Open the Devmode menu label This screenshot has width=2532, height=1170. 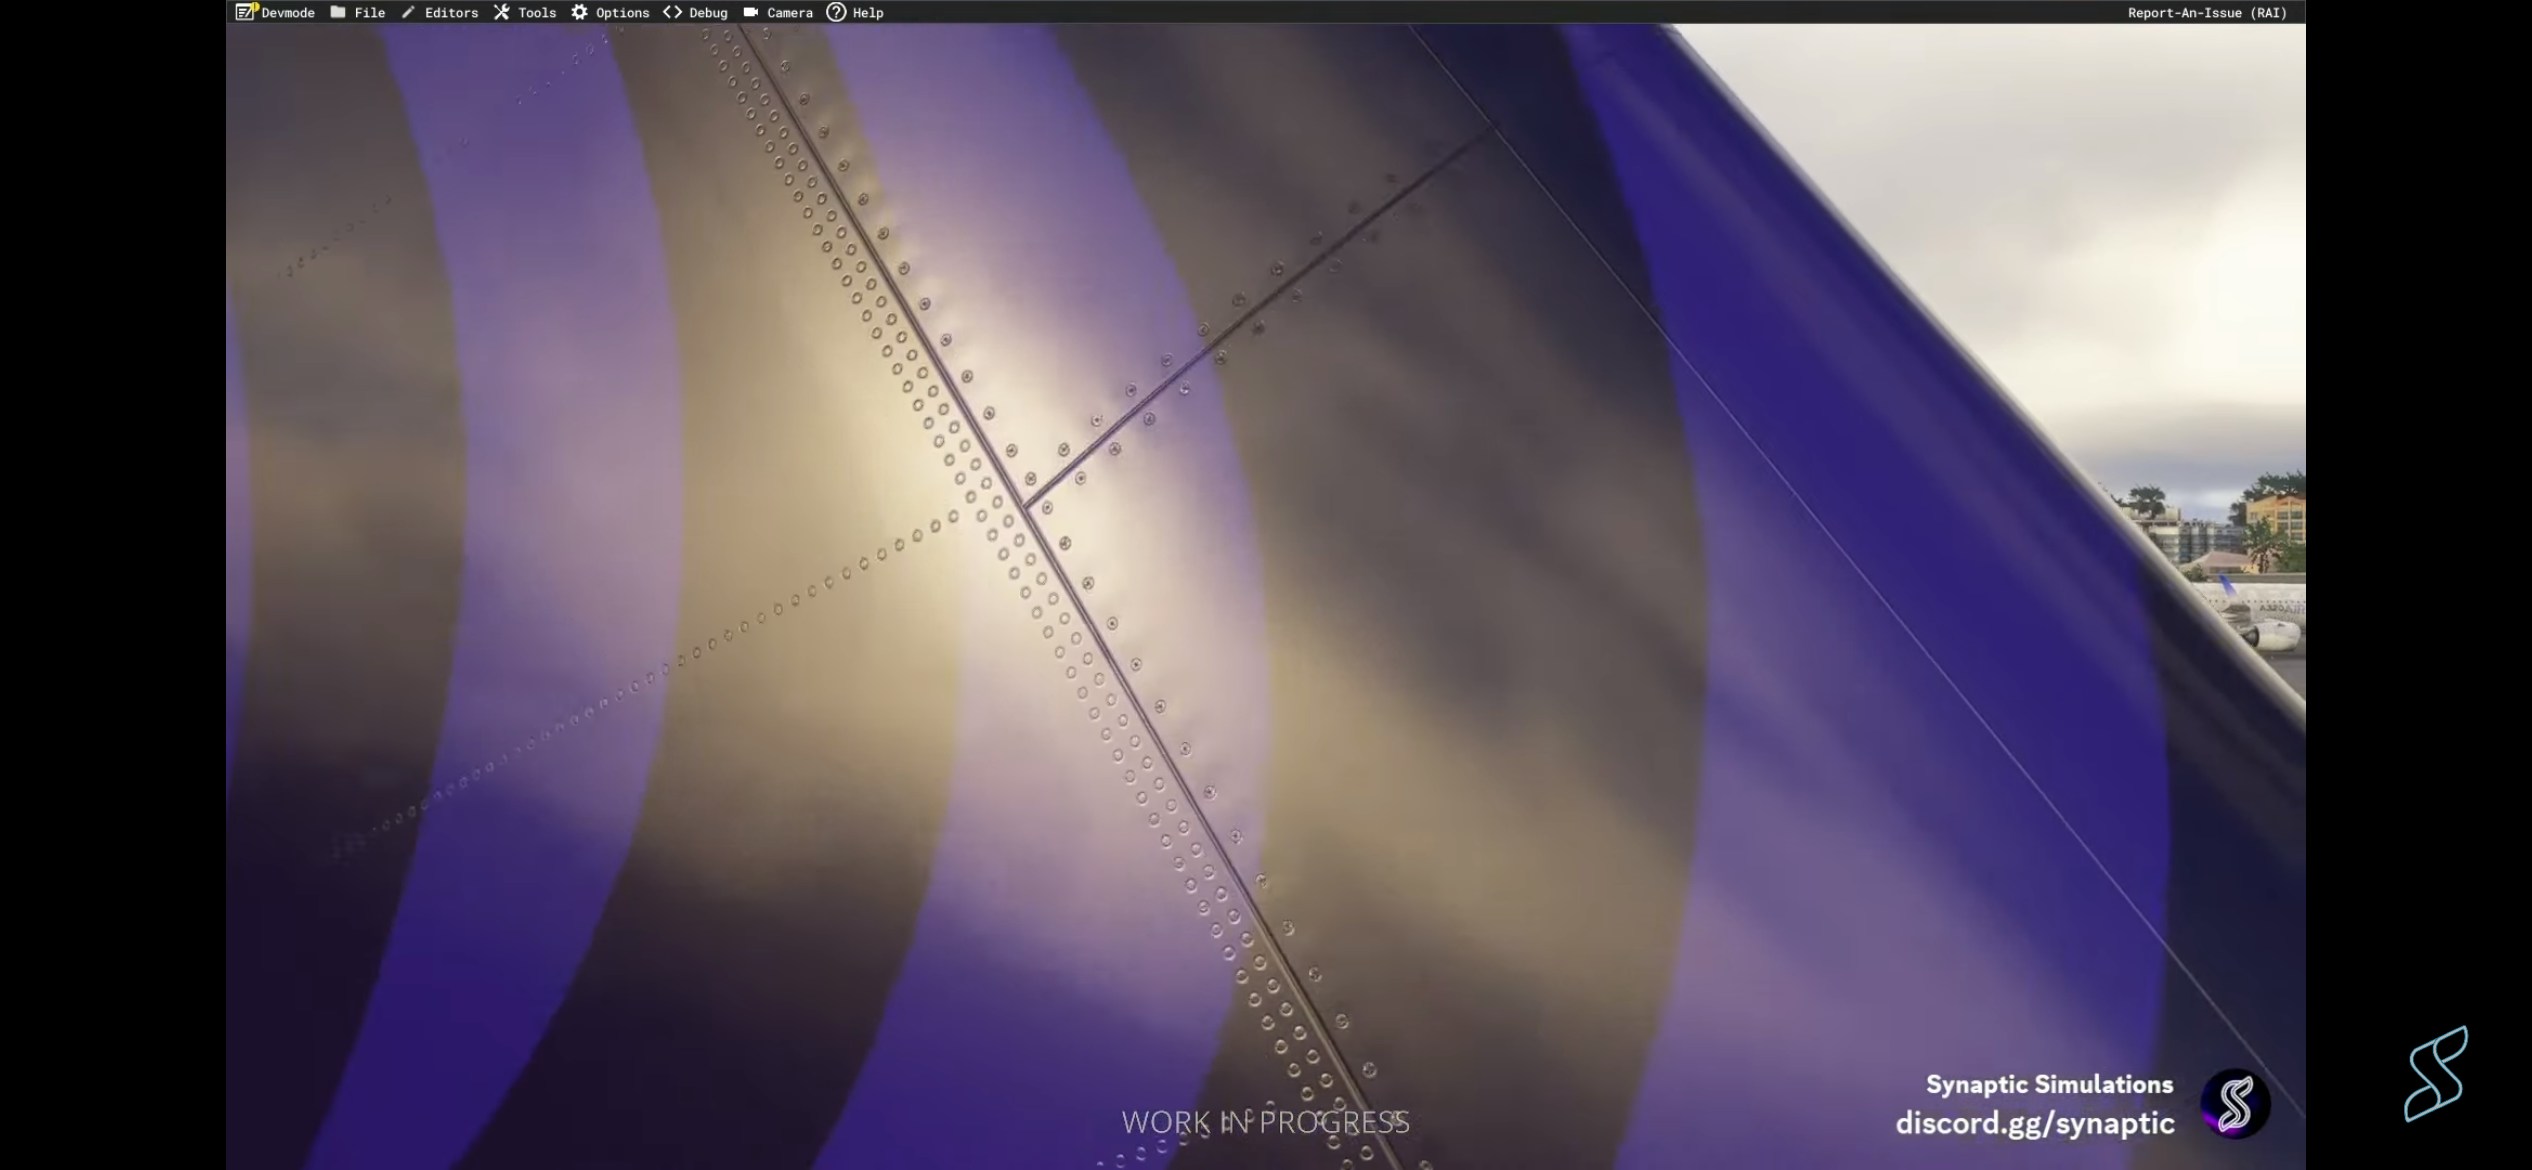coord(288,13)
